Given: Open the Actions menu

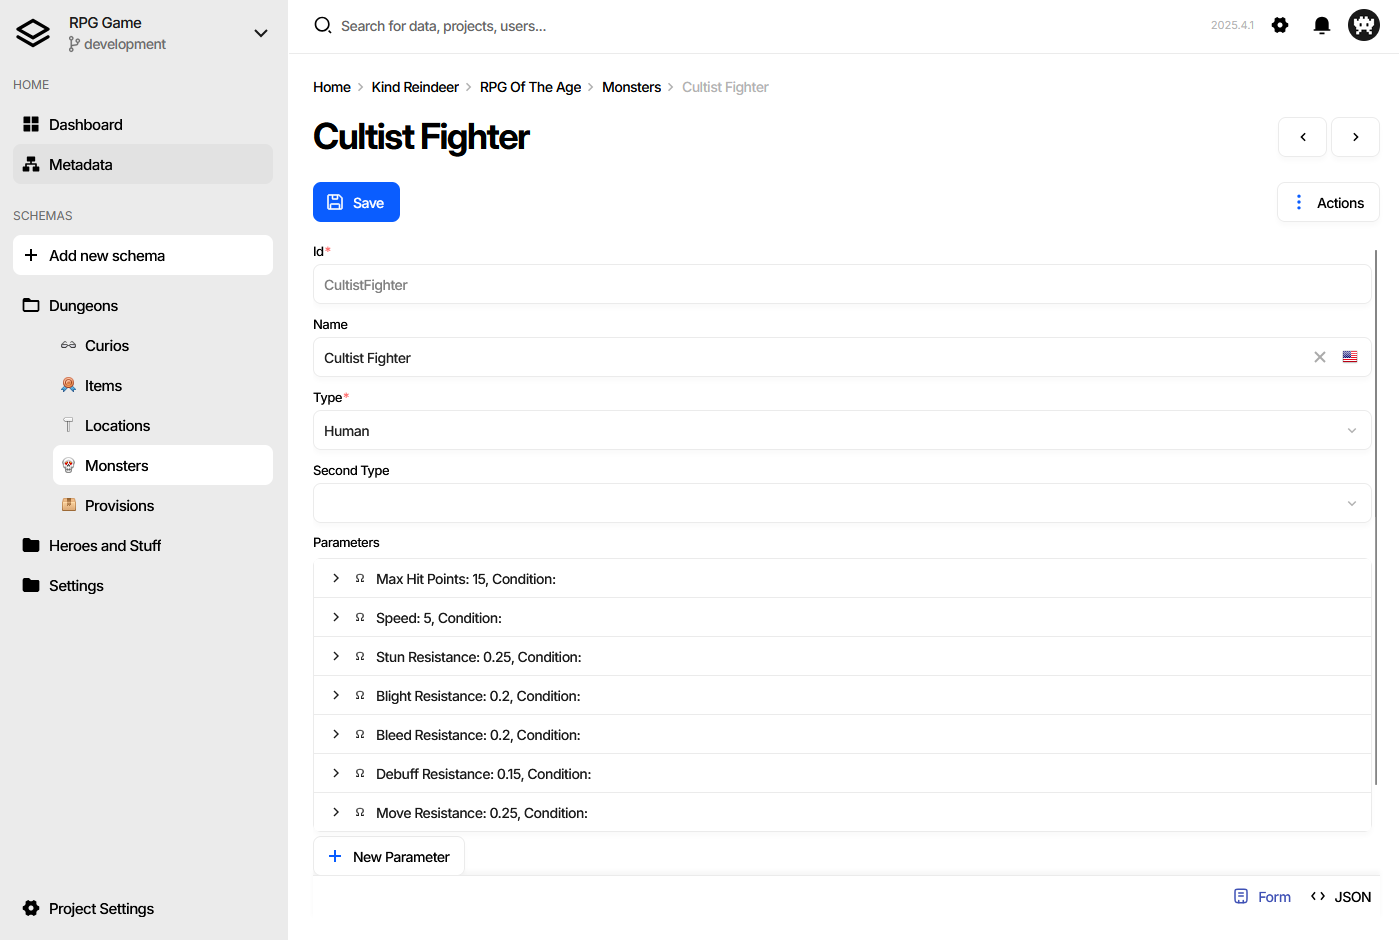Looking at the screenshot, I should [x=1328, y=202].
